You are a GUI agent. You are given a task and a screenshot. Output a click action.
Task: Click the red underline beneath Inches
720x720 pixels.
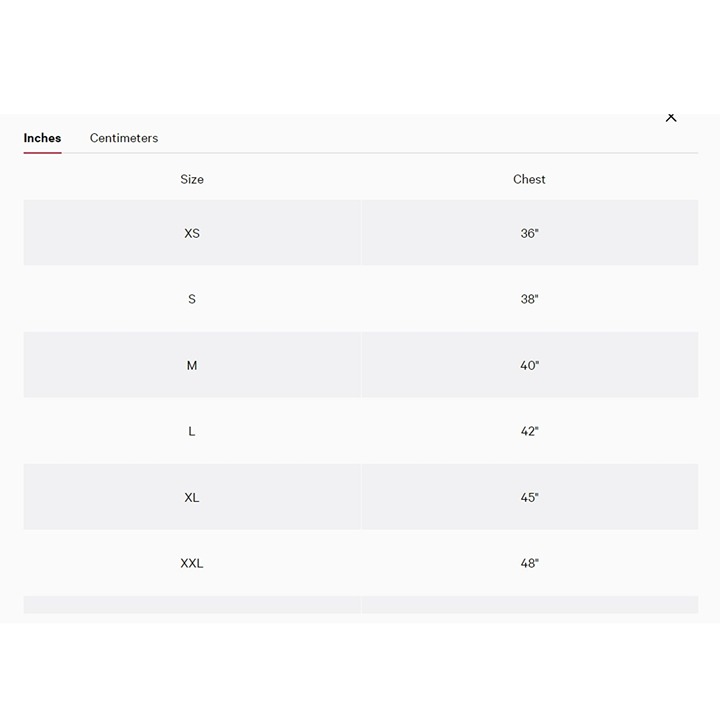point(42,153)
